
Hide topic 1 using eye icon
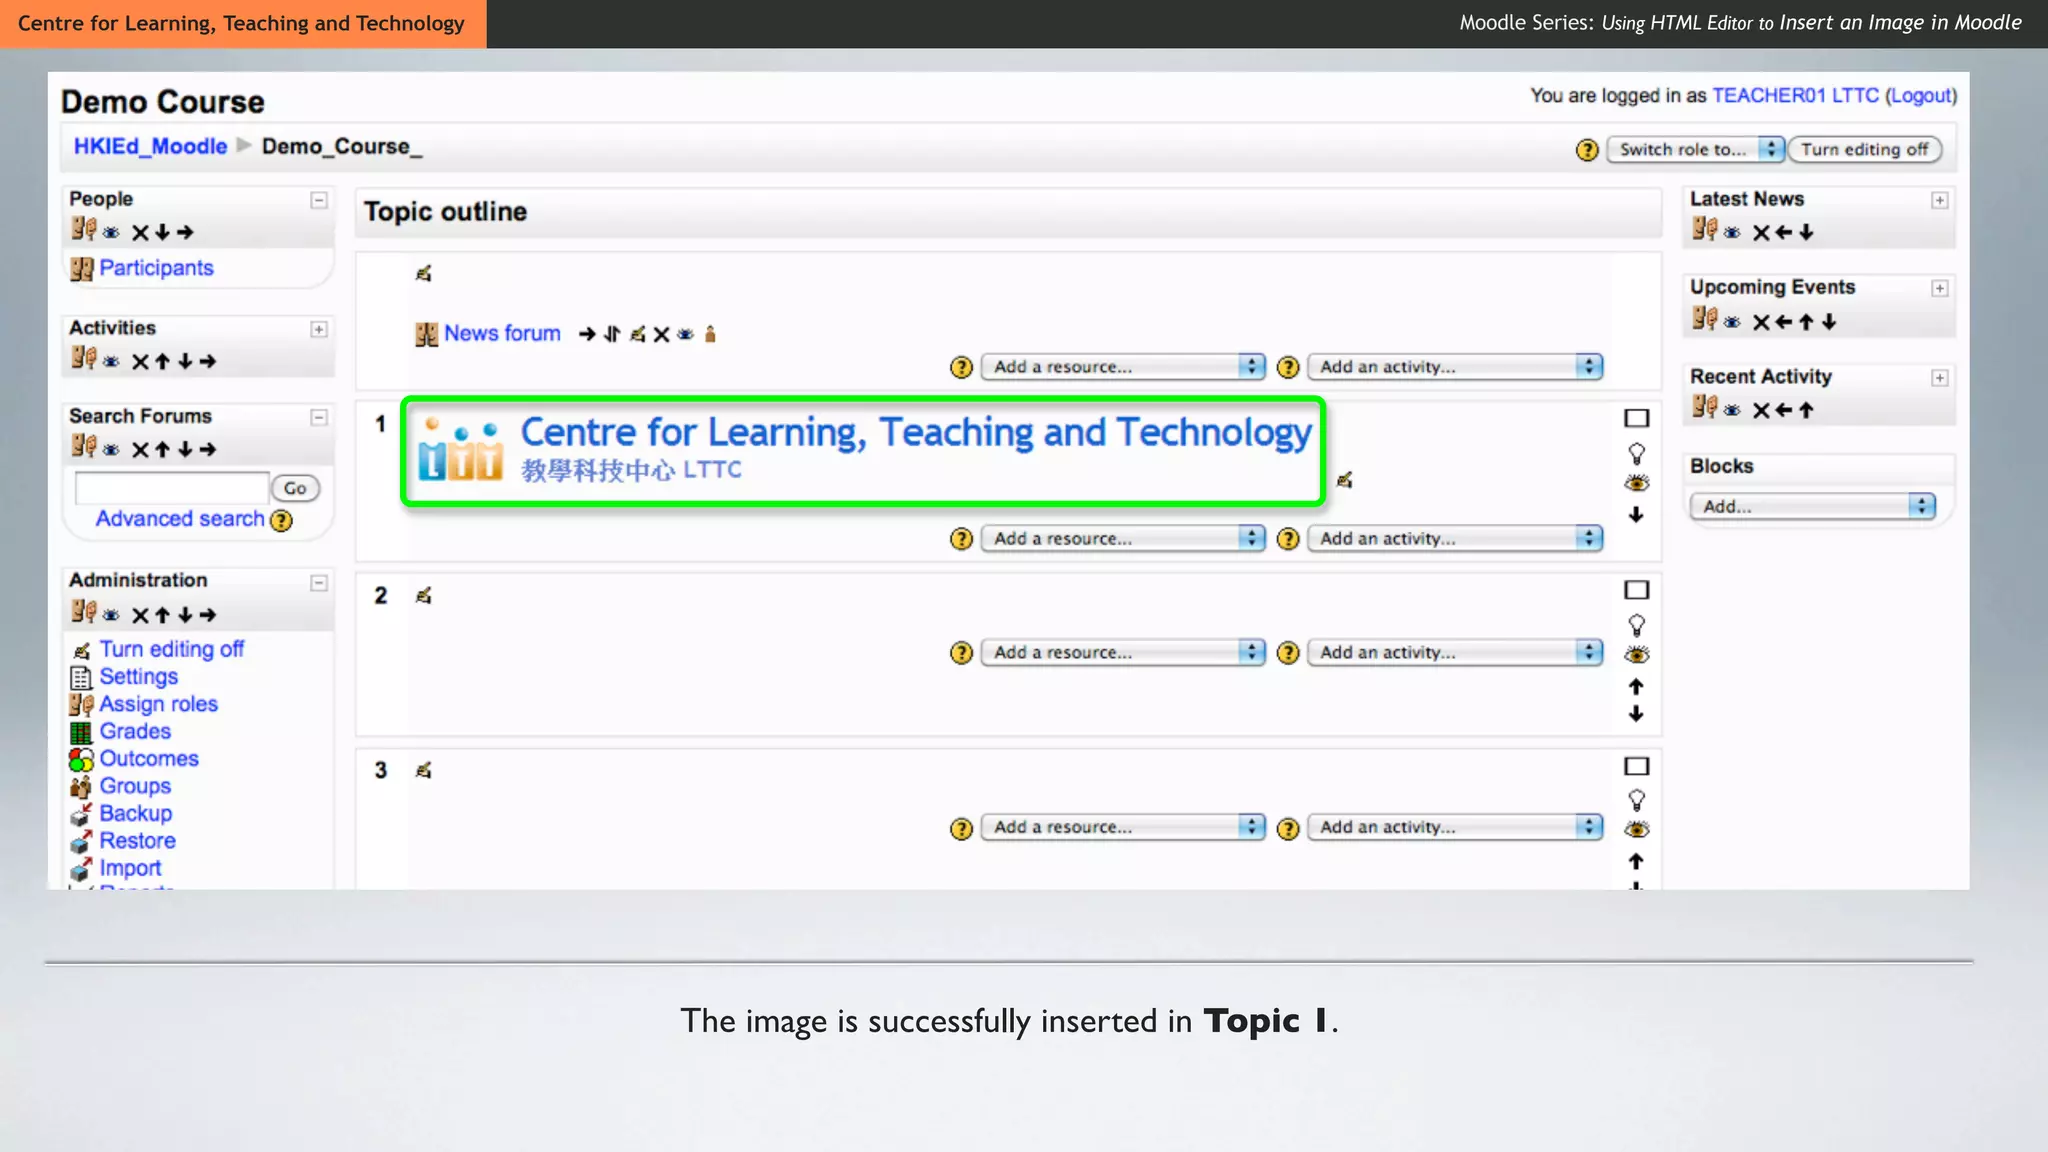pos(1636,484)
